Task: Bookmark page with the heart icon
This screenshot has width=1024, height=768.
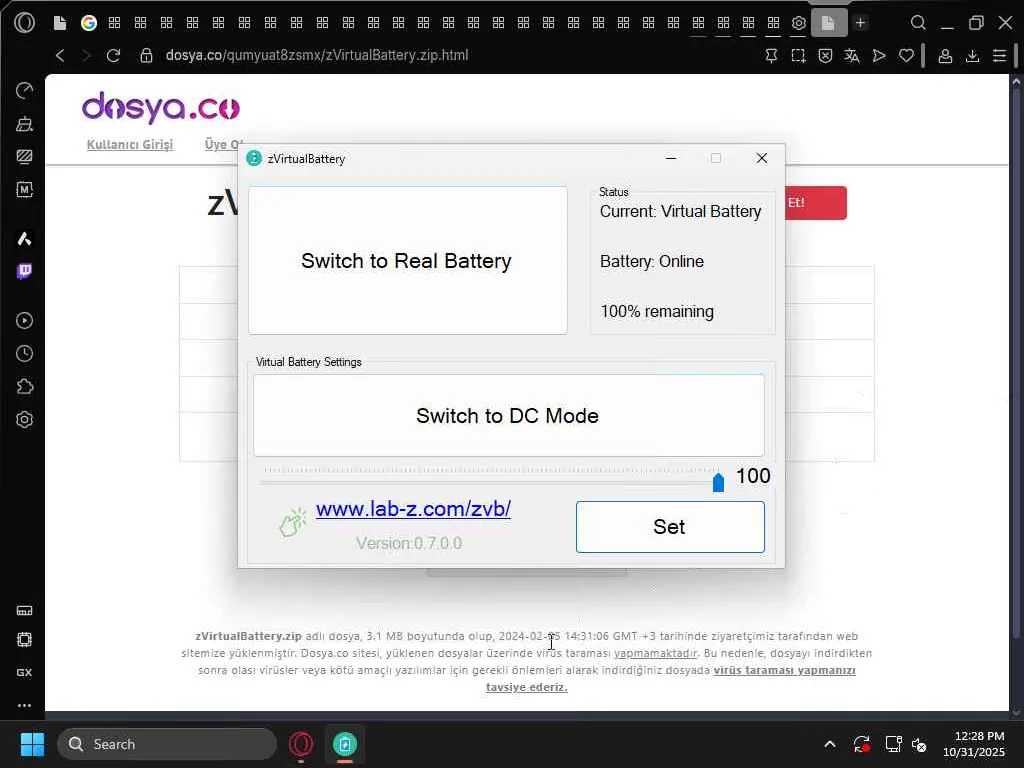Action: tap(906, 56)
